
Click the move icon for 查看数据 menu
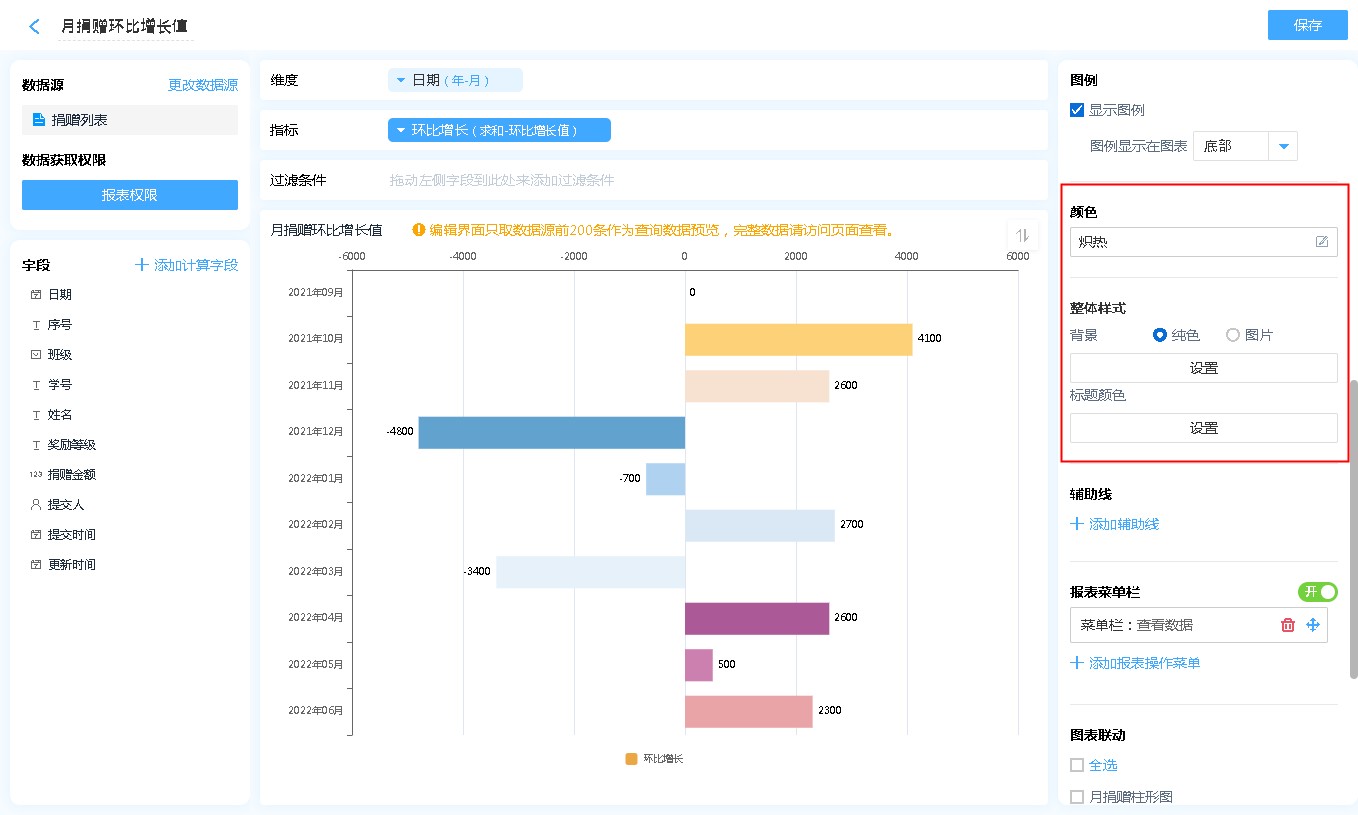[1313, 625]
